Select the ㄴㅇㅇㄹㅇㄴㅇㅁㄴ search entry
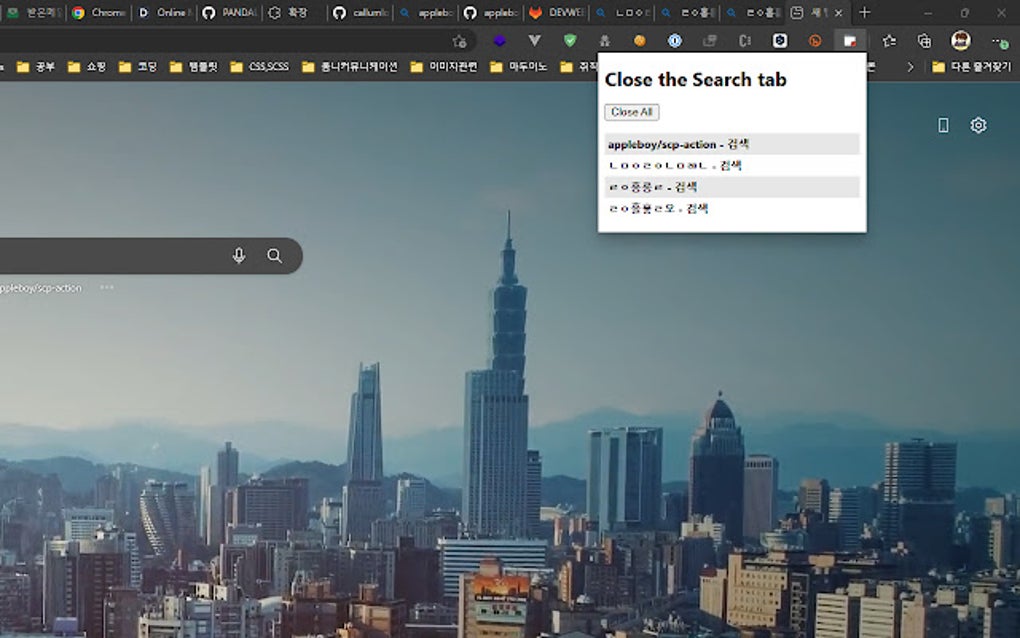This screenshot has width=1020, height=638. [732, 165]
